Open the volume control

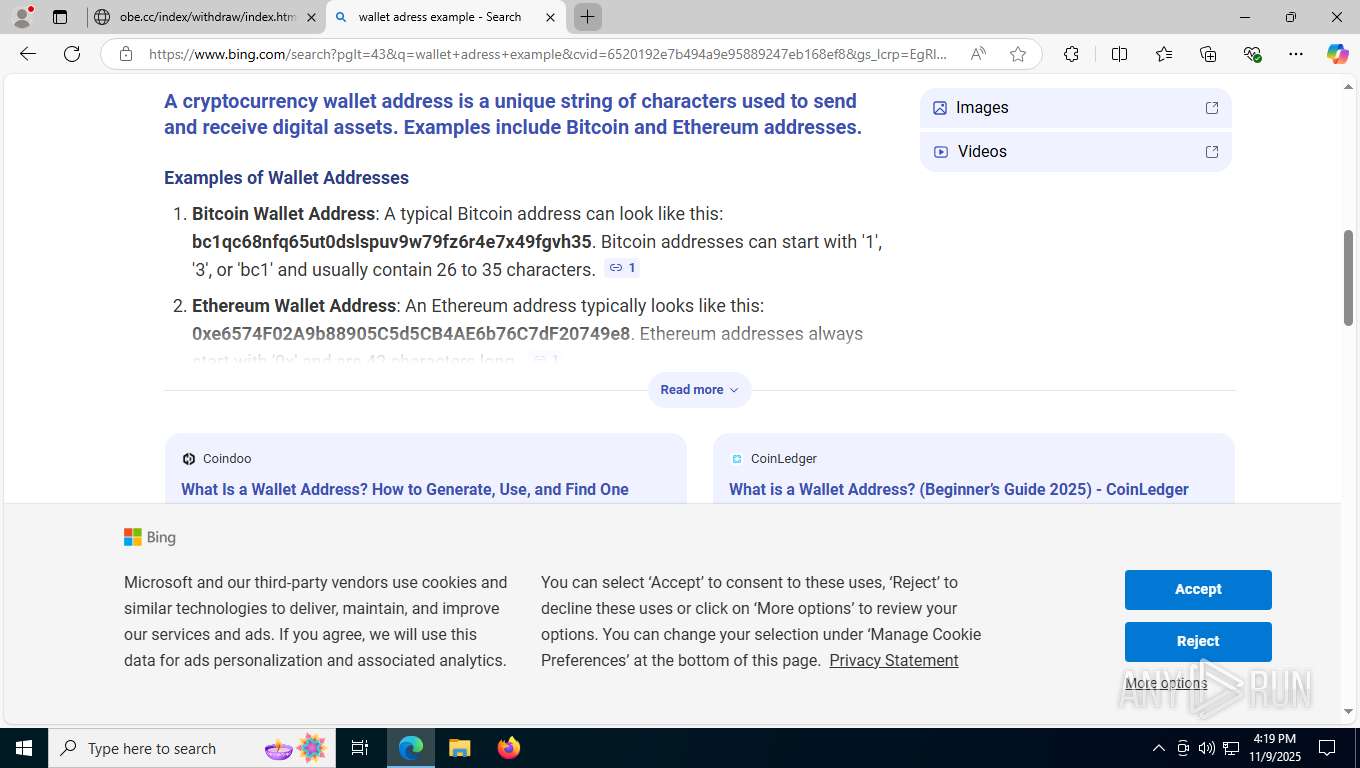tap(1207, 748)
